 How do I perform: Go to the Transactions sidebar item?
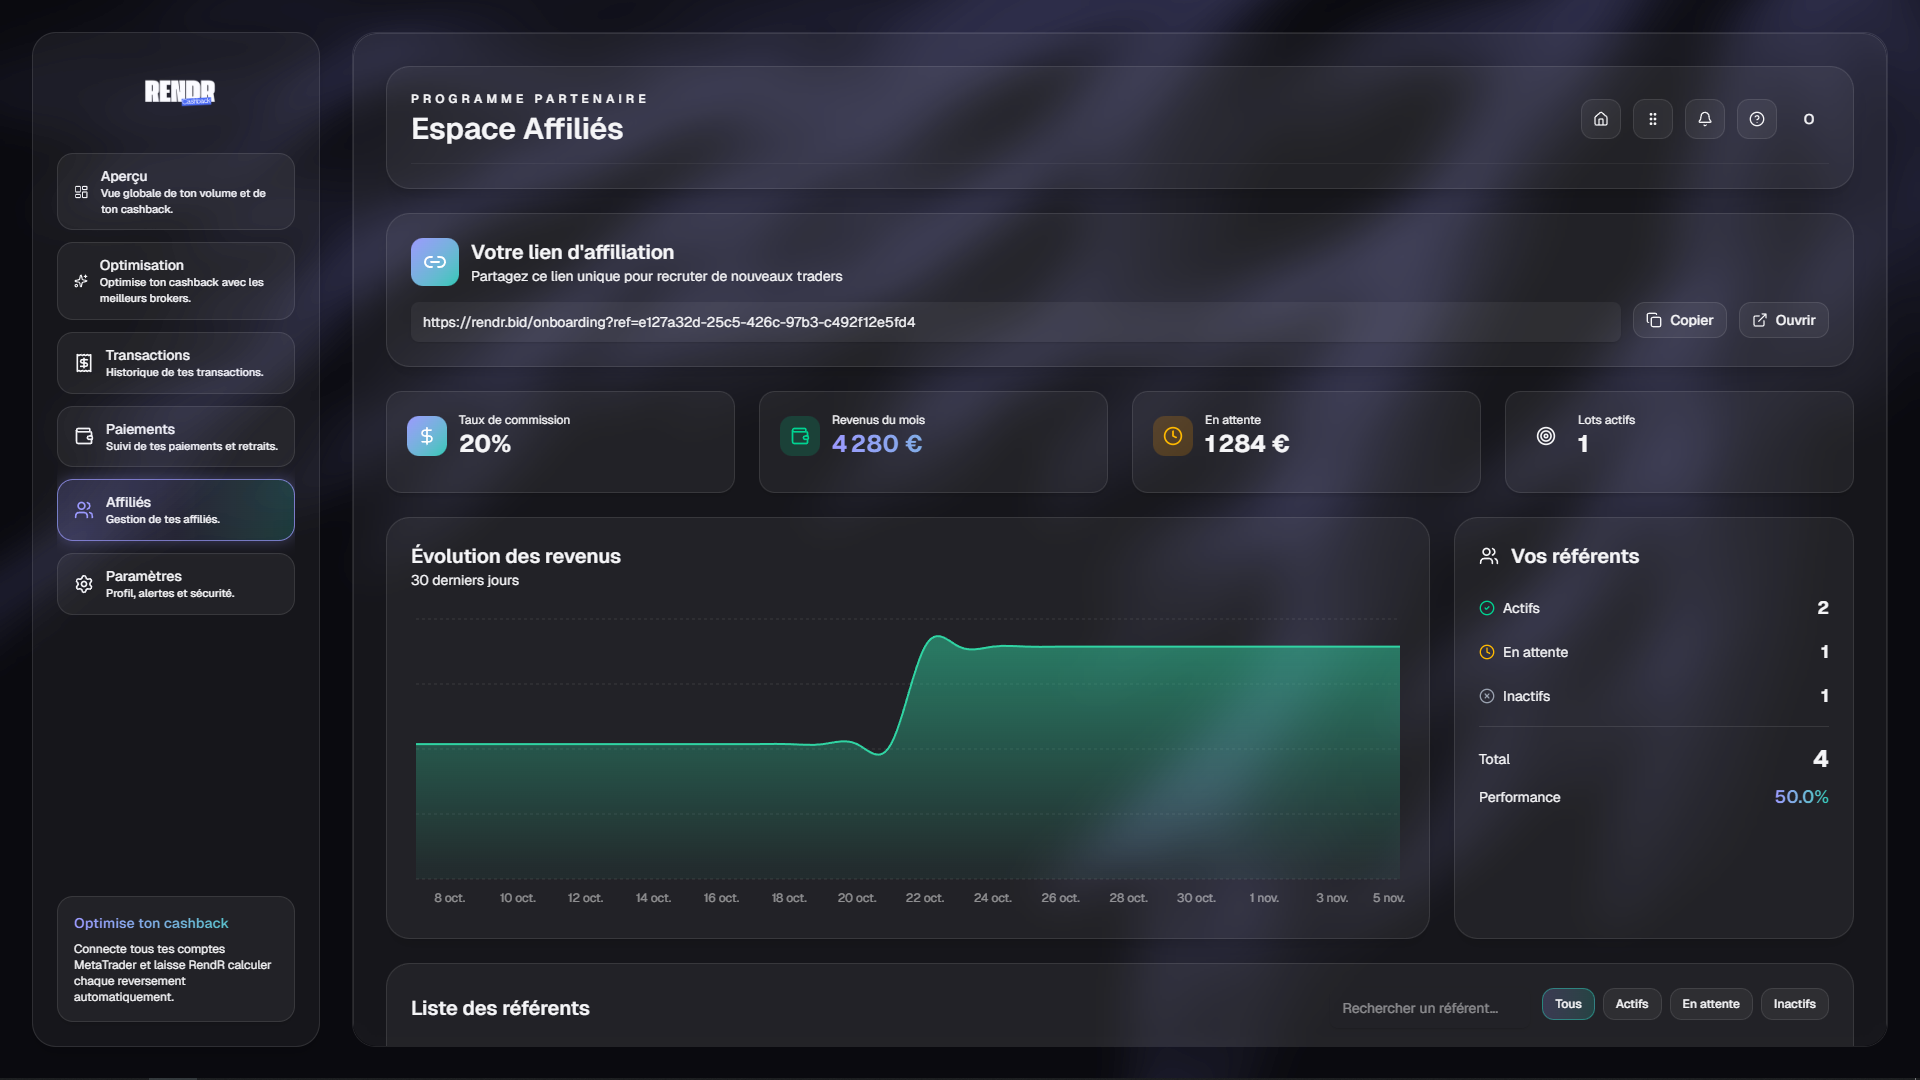pos(176,363)
